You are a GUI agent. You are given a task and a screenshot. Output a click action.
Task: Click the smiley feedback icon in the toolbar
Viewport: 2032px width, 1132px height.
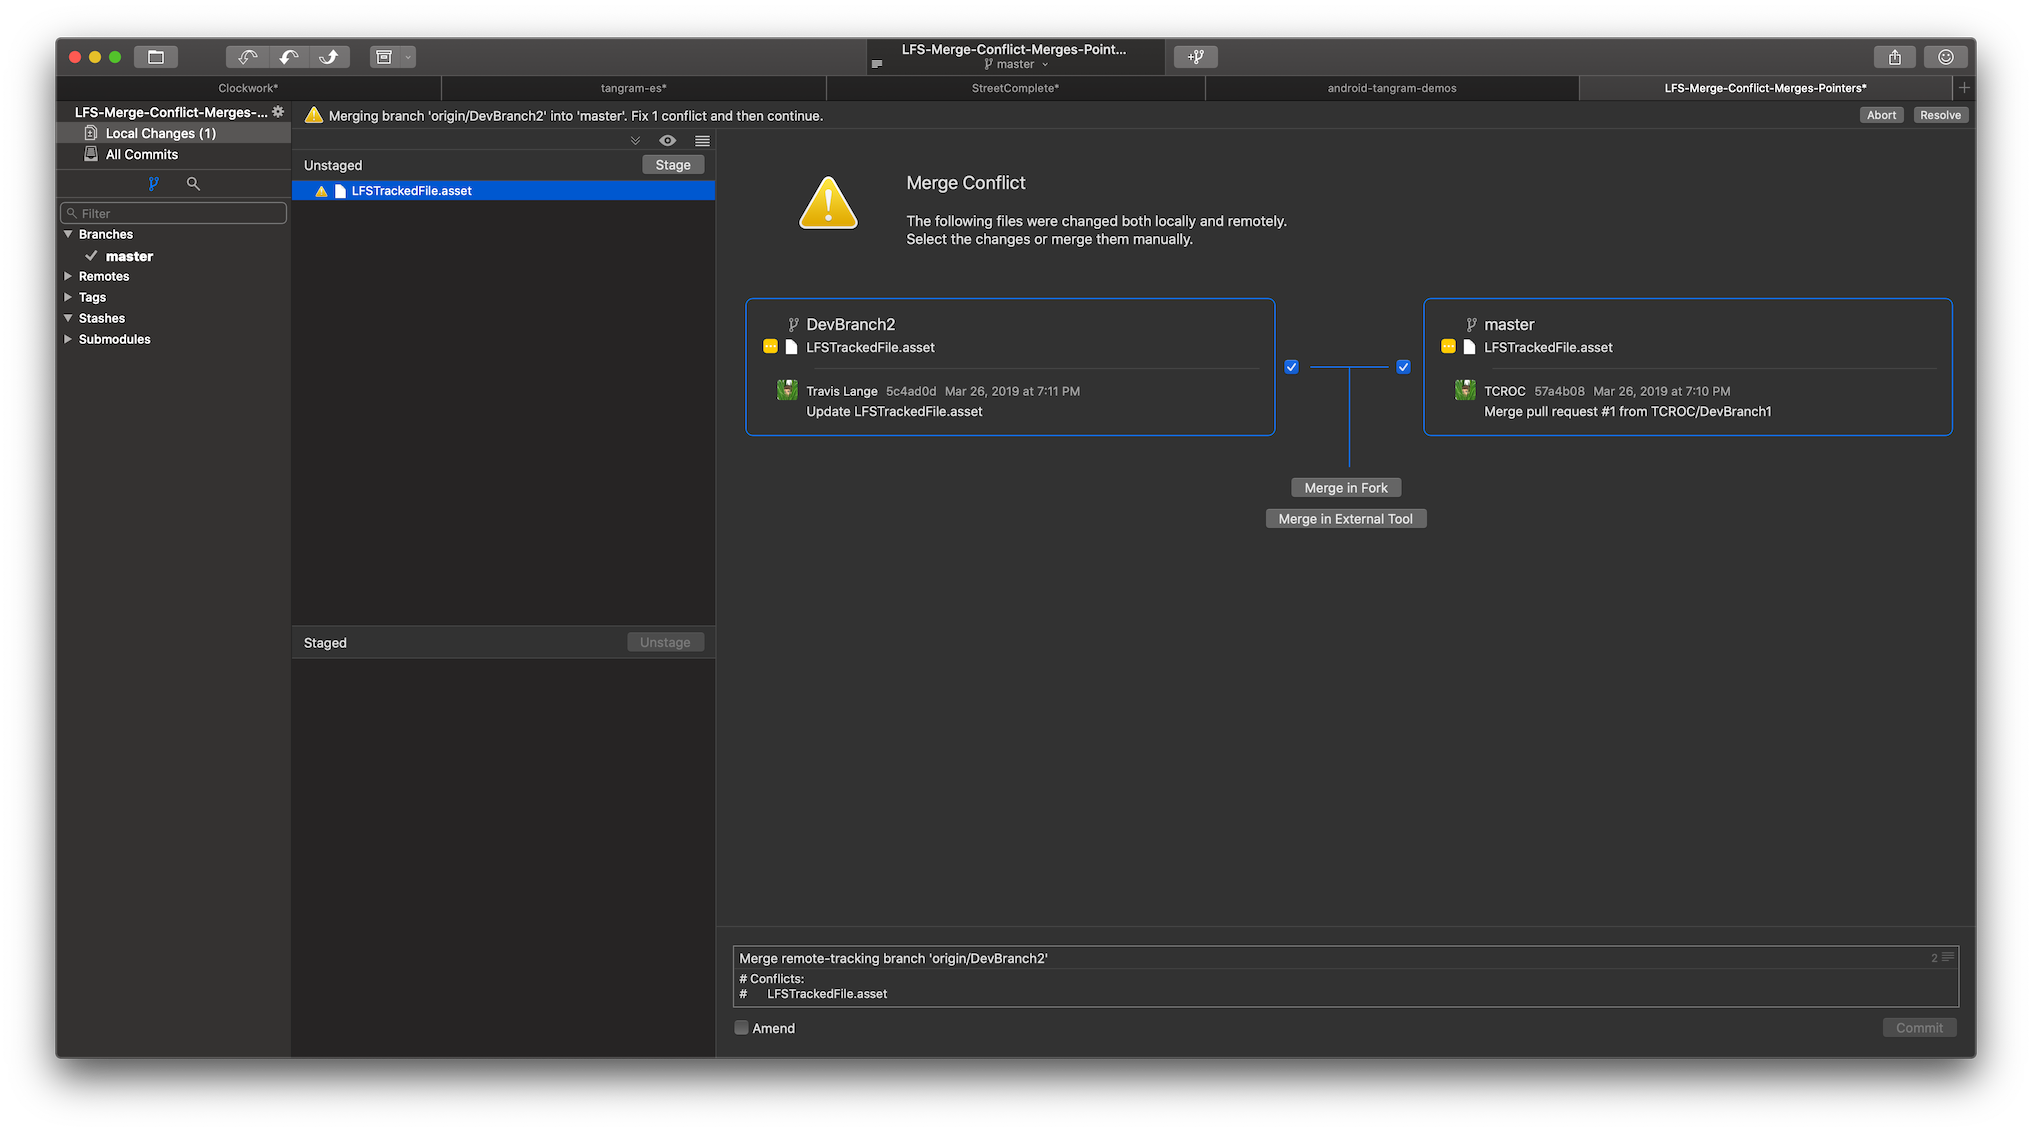point(1945,57)
